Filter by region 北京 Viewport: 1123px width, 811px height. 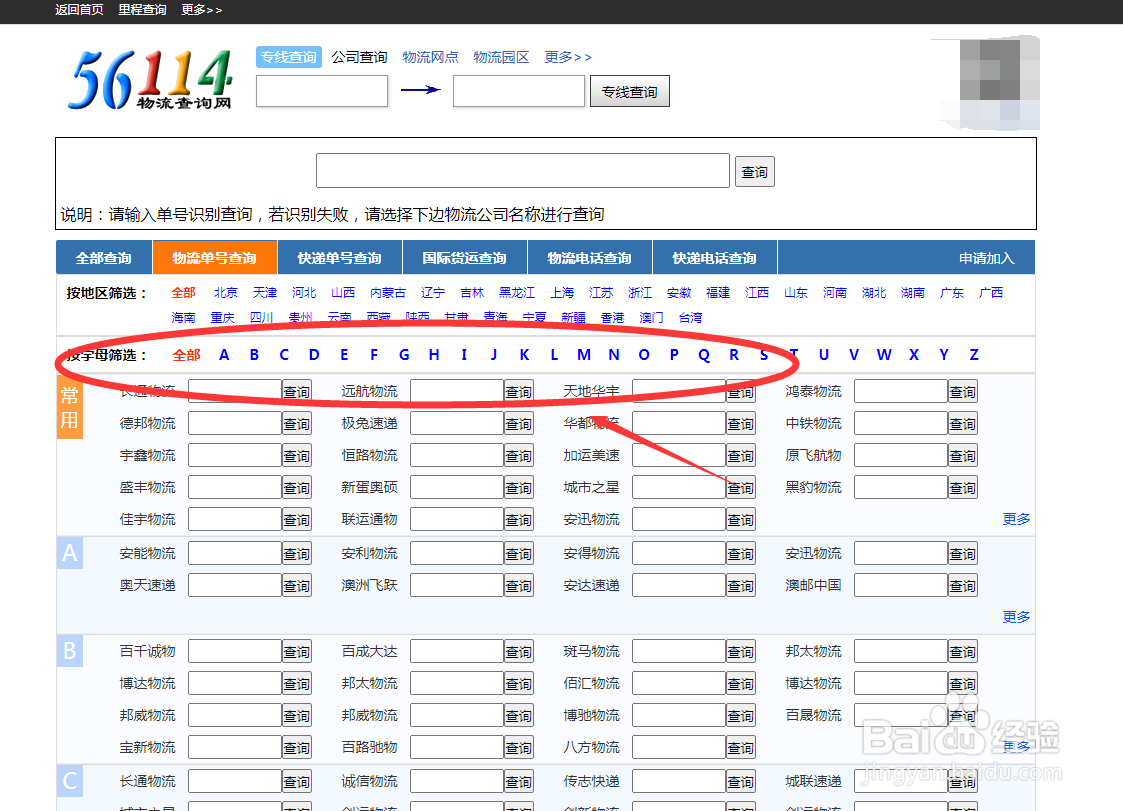tap(226, 292)
